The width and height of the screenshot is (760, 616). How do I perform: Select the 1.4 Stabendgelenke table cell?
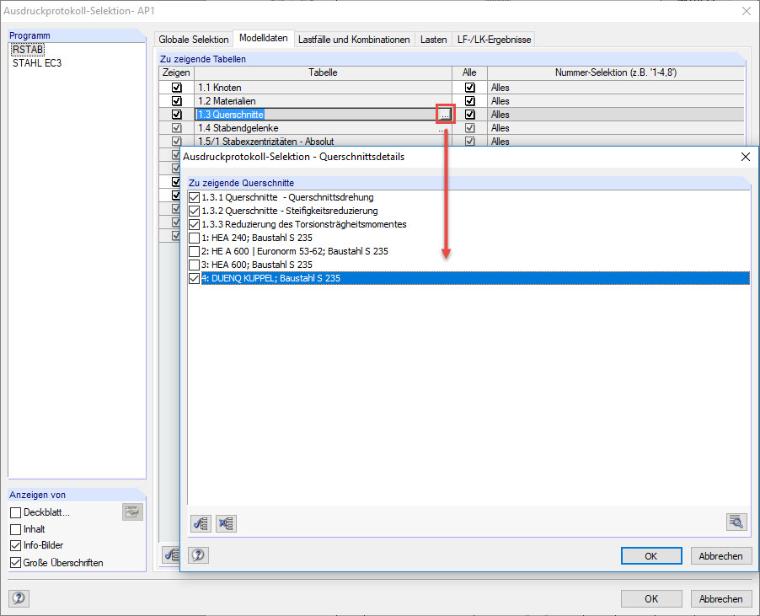pyautogui.click(x=323, y=128)
